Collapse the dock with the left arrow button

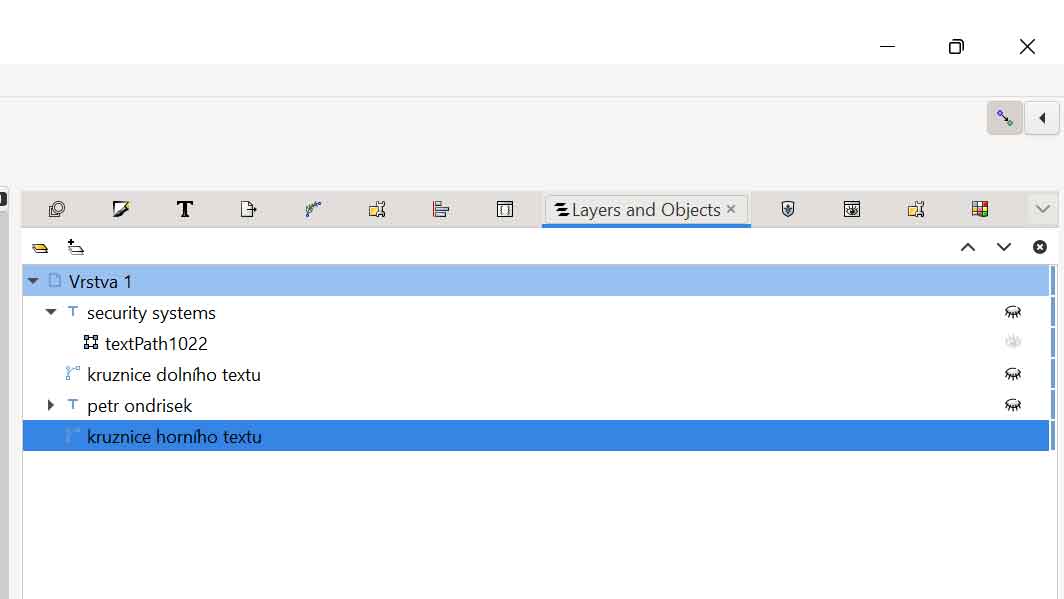1042,118
